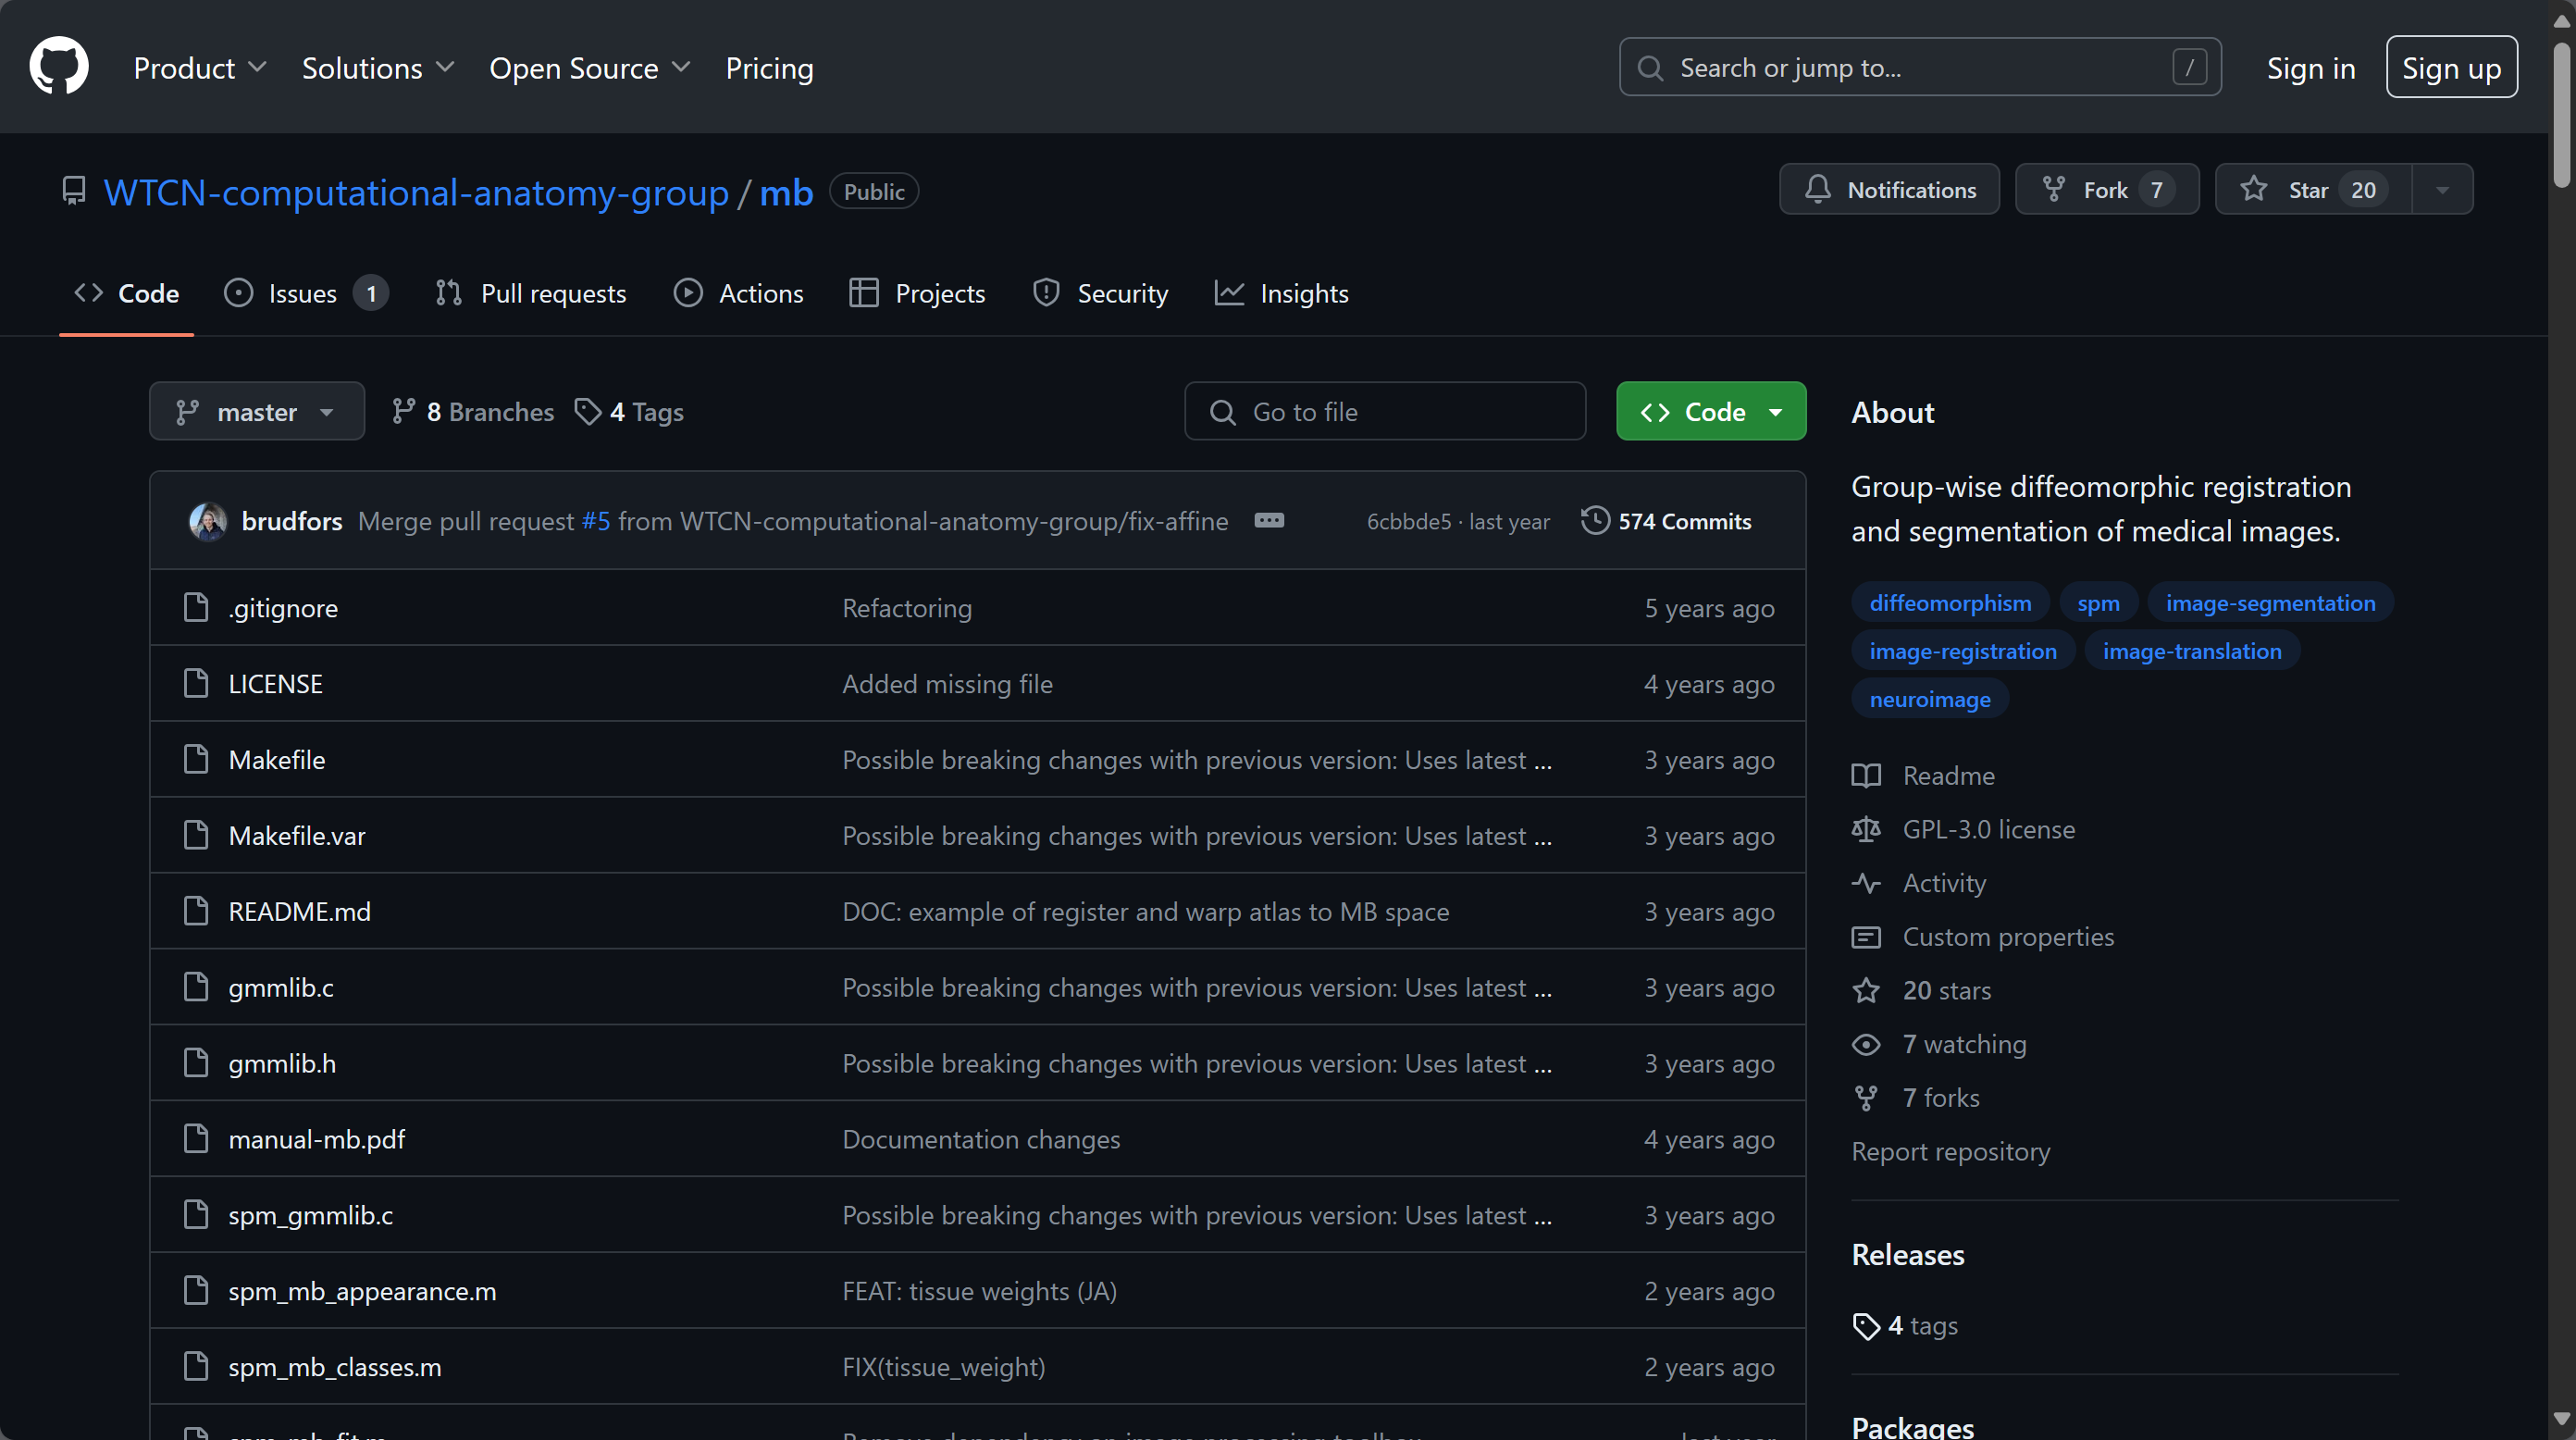Image resolution: width=2576 pixels, height=1440 pixels.
Task: Click the Fork repository icon
Action: 2053,189
